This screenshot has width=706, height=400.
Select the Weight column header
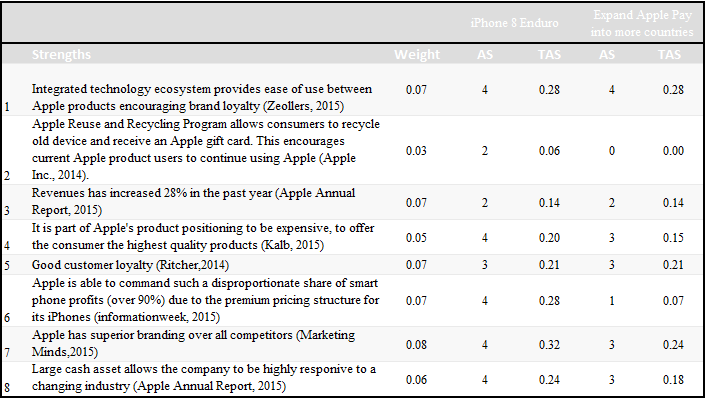pos(416,54)
